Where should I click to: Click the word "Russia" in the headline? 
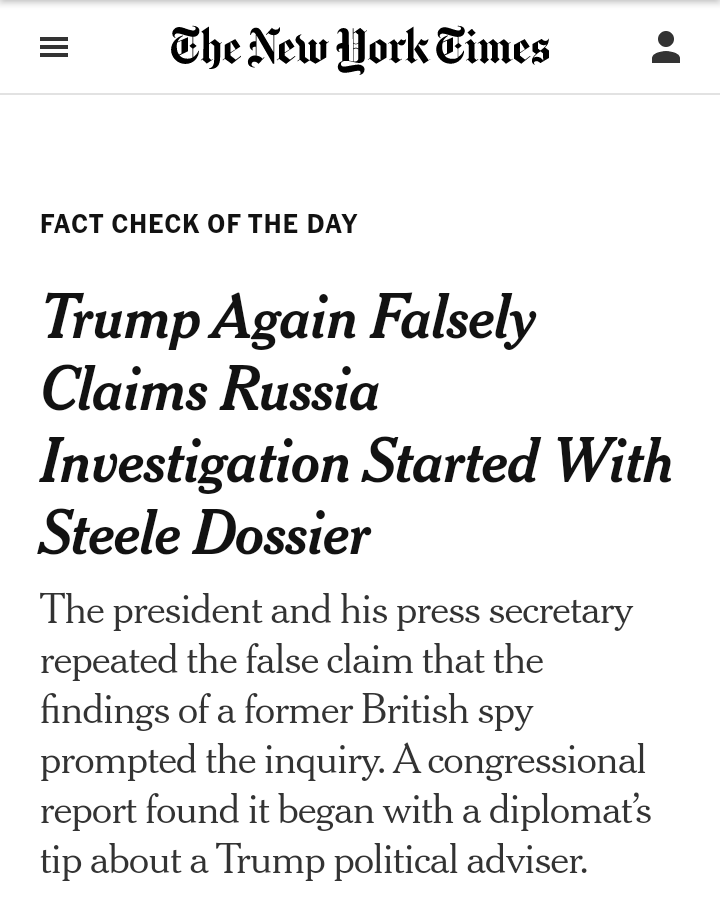[299, 390]
